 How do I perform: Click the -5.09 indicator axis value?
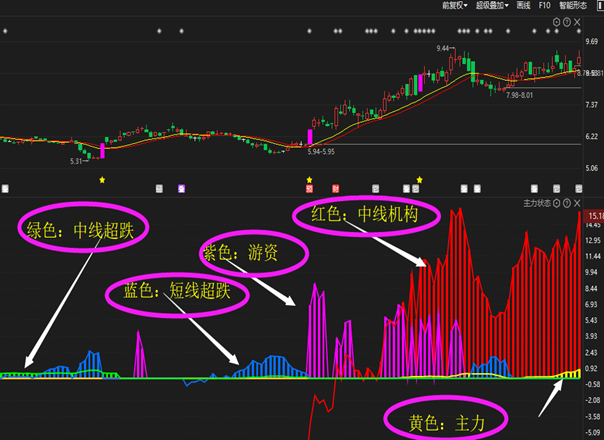coord(592,433)
